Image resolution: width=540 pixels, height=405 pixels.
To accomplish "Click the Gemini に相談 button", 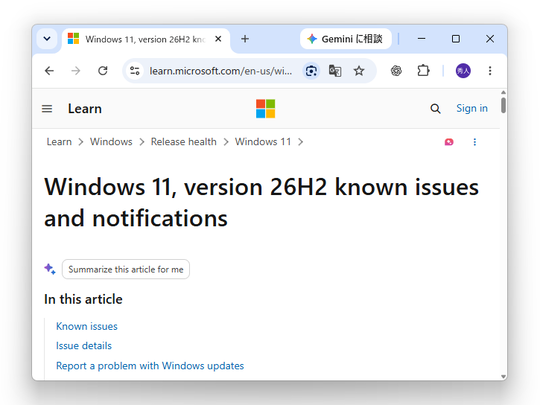I will tap(345, 39).
